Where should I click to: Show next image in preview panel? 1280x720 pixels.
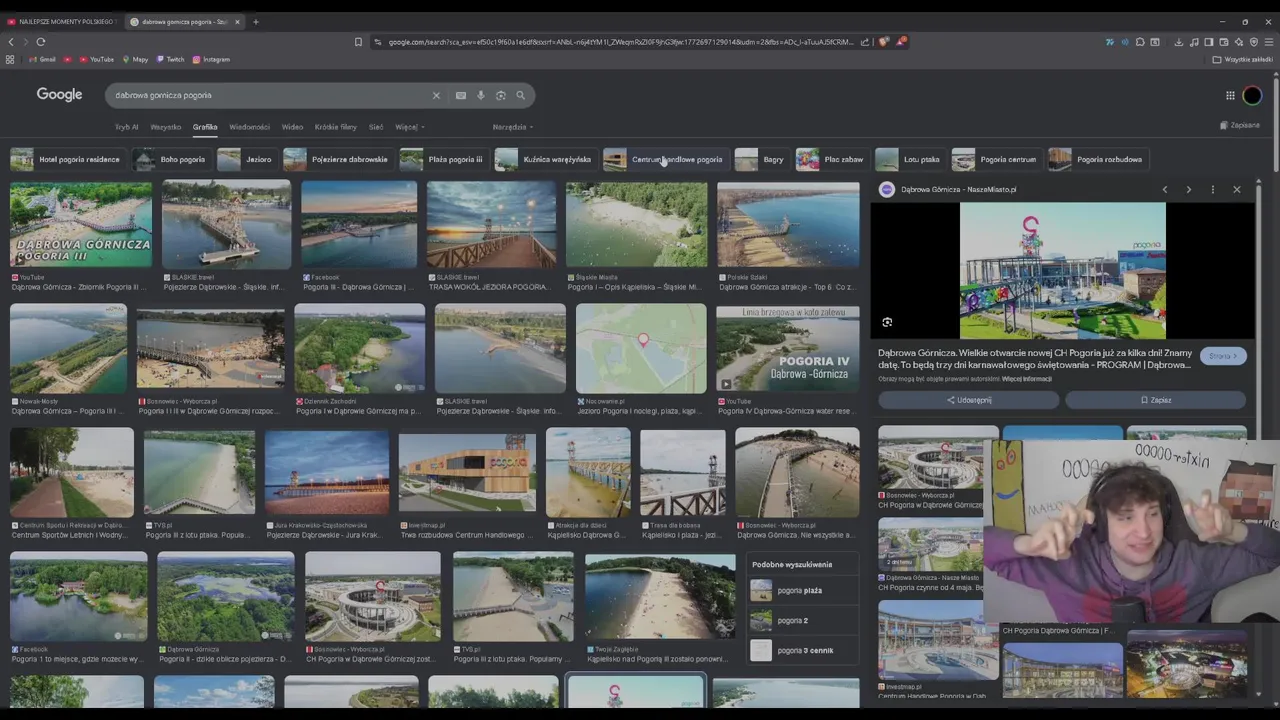pos(1188,189)
